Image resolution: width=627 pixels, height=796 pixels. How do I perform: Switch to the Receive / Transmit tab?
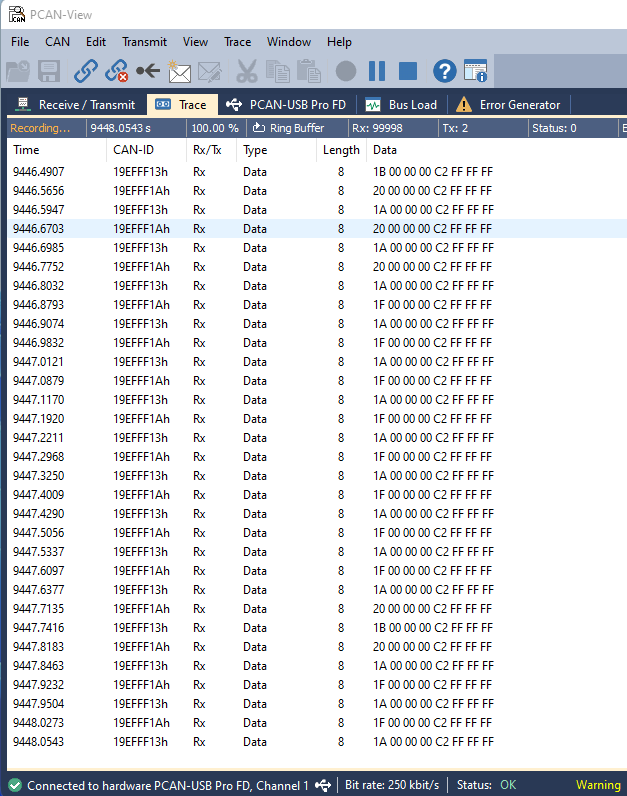coord(75,104)
